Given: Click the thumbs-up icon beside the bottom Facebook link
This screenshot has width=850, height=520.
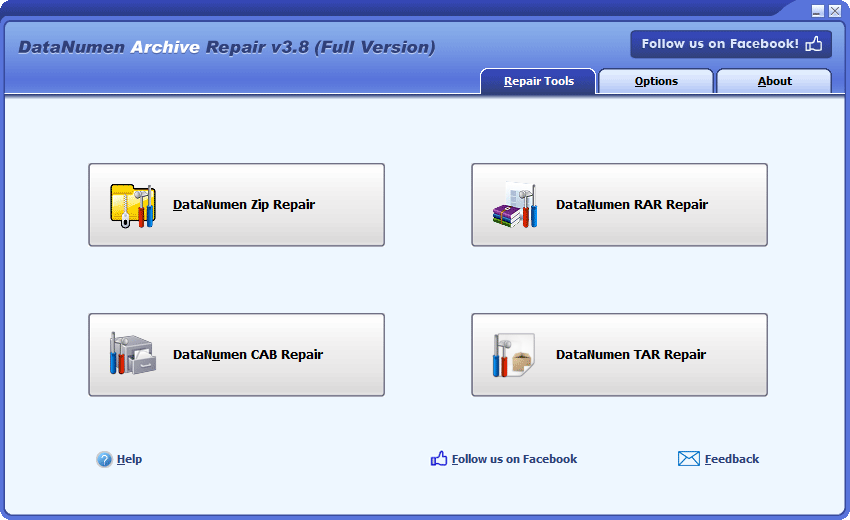Looking at the screenshot, I should point(439,459).
